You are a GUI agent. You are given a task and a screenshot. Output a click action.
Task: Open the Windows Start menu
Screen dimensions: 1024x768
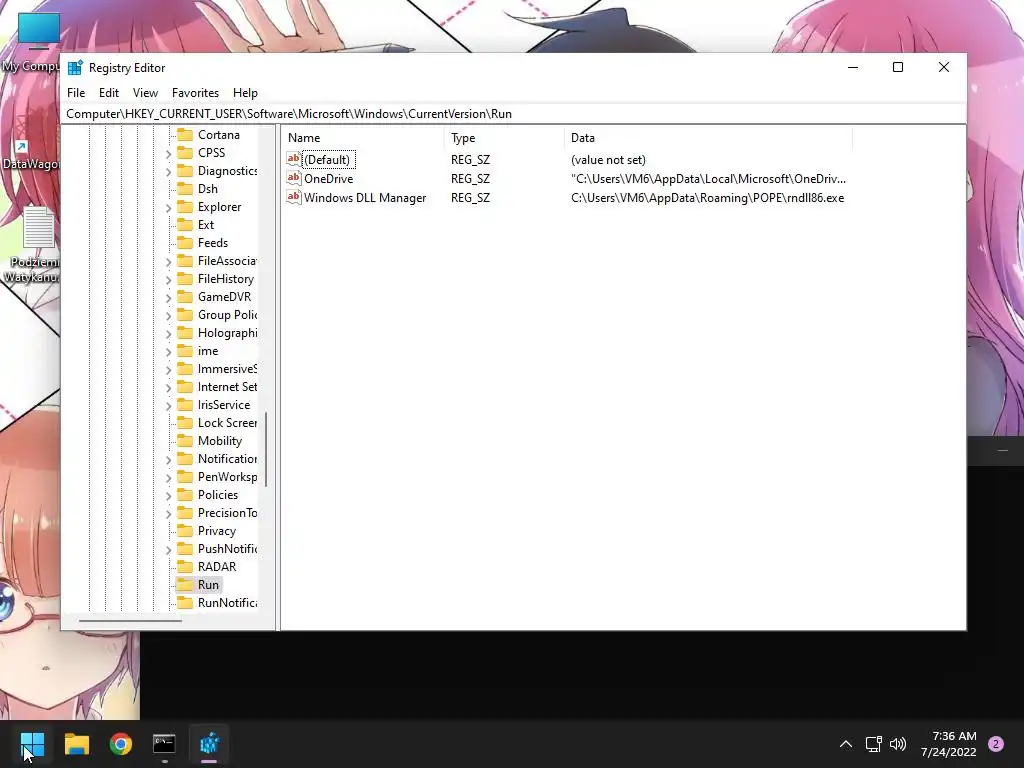coord(32,743)
